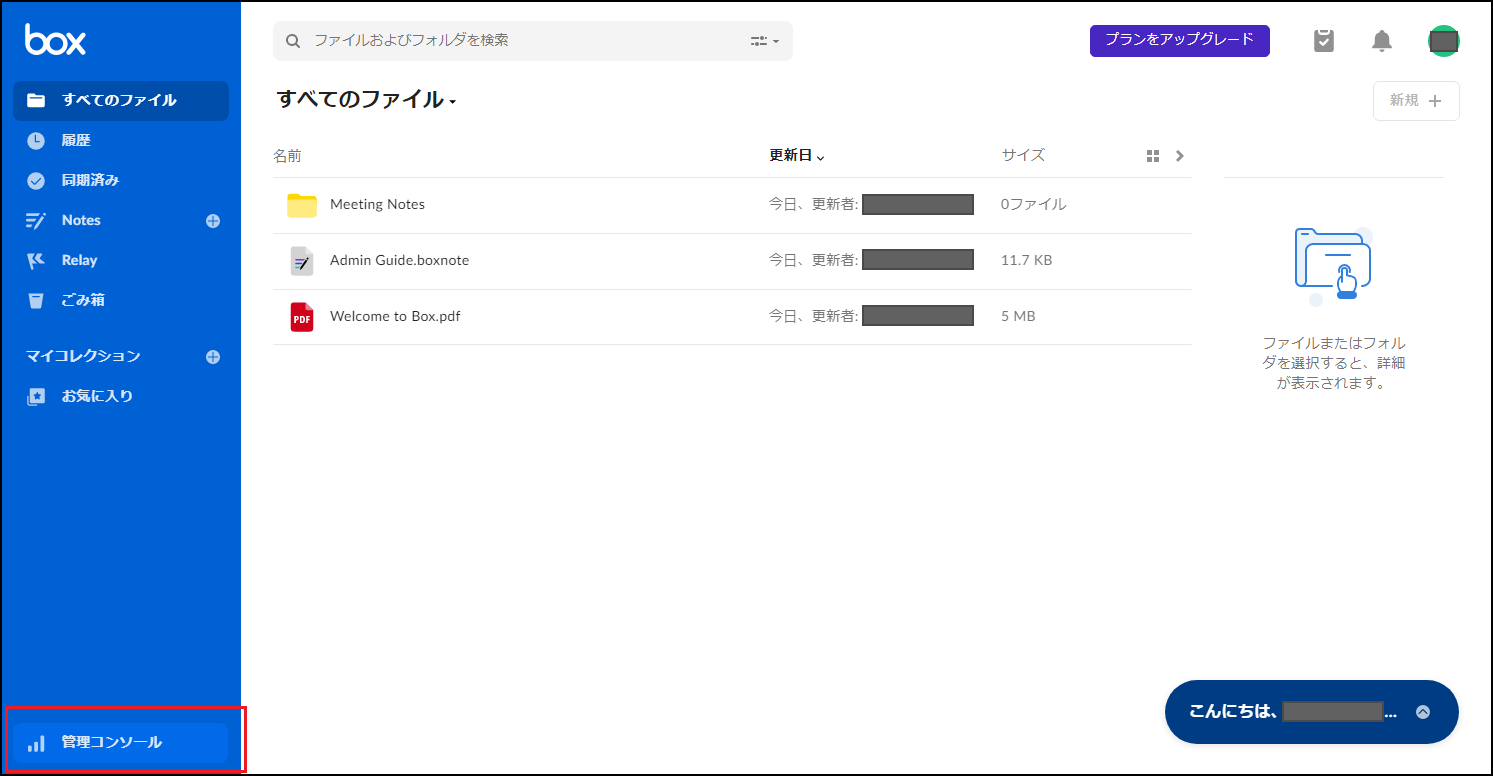This screenshot has height=776, width=1493.
Task: Click プランをアップグレード button
Action: tap(1179, 41)
